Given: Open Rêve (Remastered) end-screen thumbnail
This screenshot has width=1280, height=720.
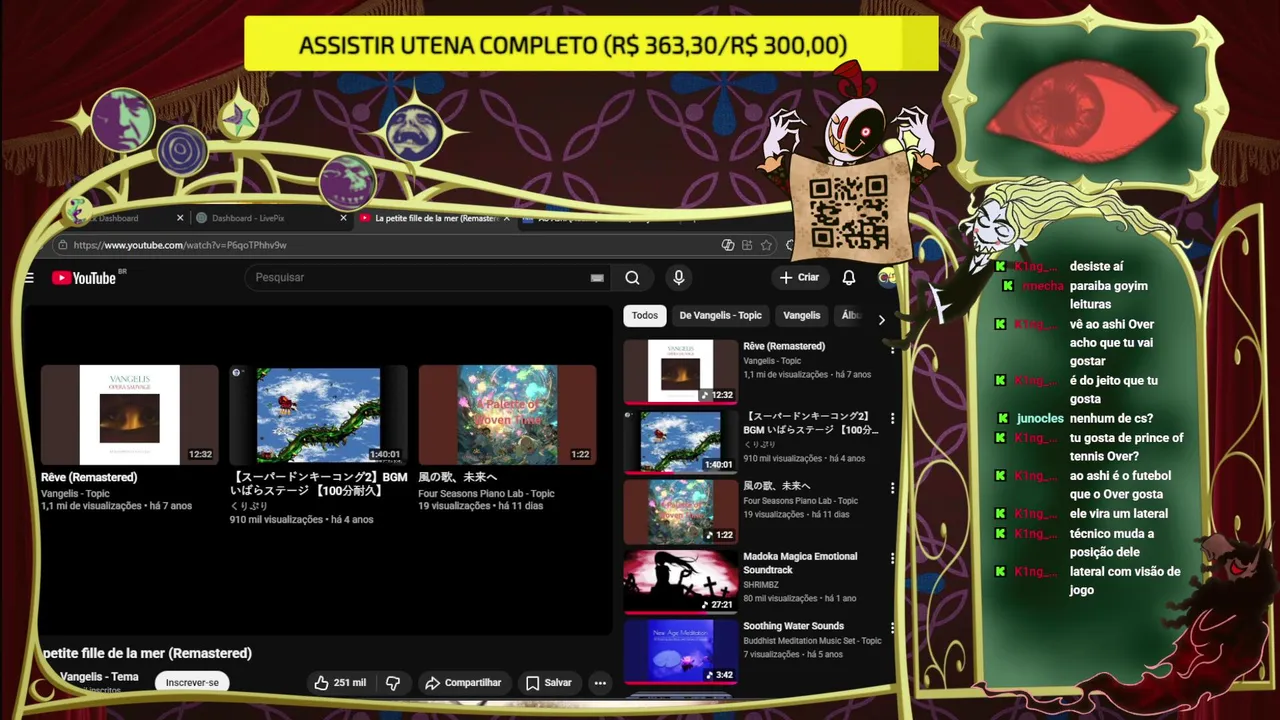Looking at the screenshot, I should click(129, 415).
